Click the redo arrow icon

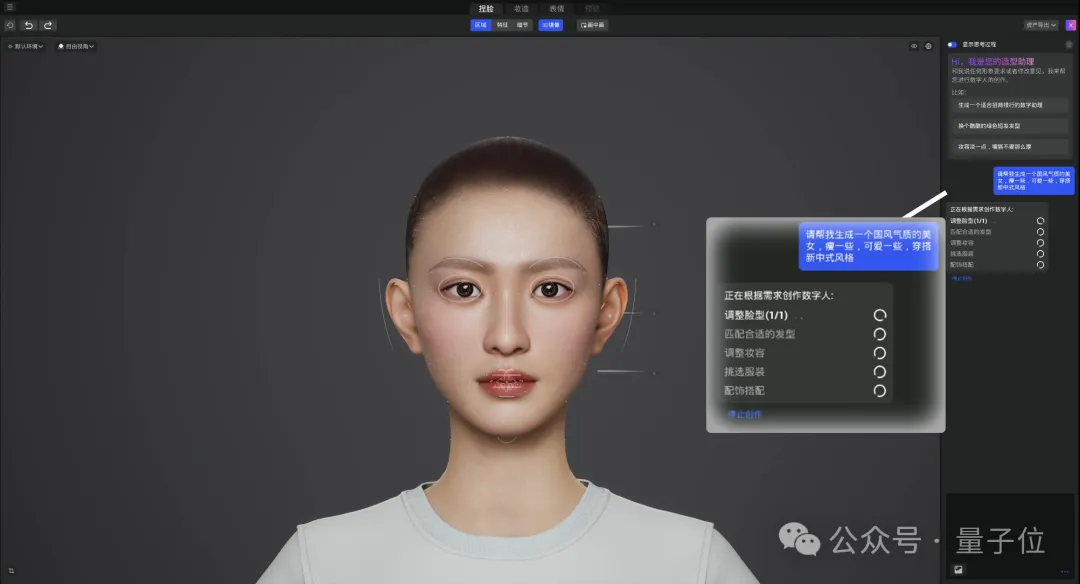48,25
